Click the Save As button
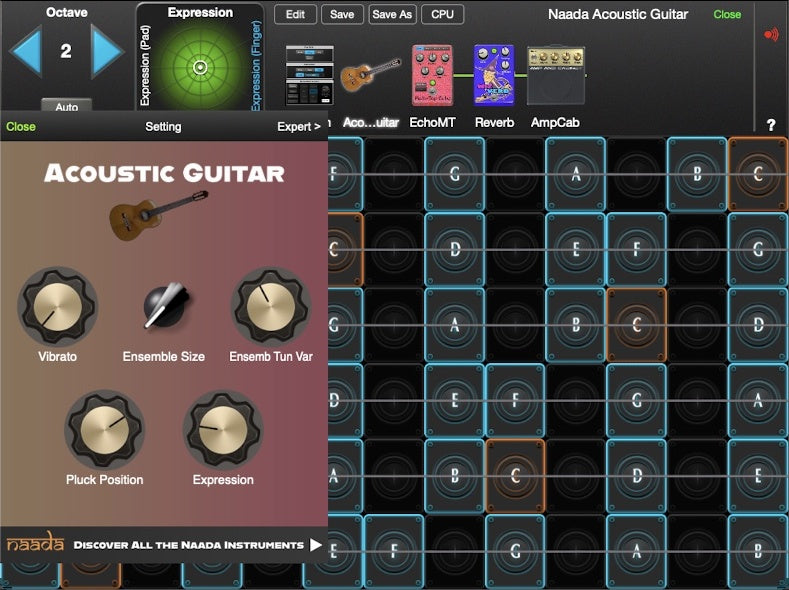Image resolution: width=789 pixels, height=590 pixels. click(392, 15)
